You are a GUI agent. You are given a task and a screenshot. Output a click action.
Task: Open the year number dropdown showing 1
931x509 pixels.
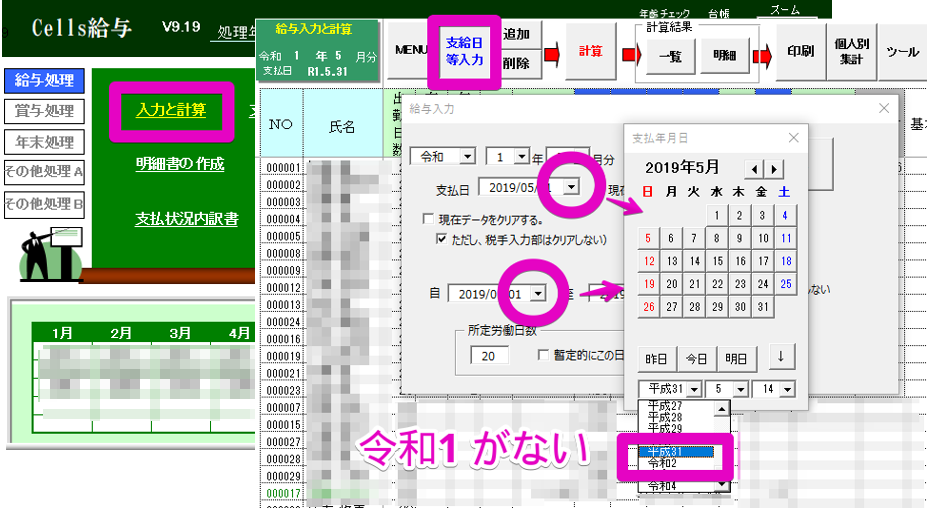(x=521, y=157)
